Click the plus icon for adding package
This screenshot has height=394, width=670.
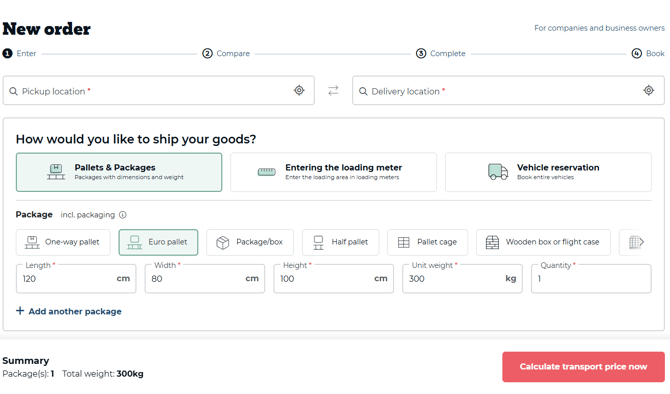click(20, 311)
